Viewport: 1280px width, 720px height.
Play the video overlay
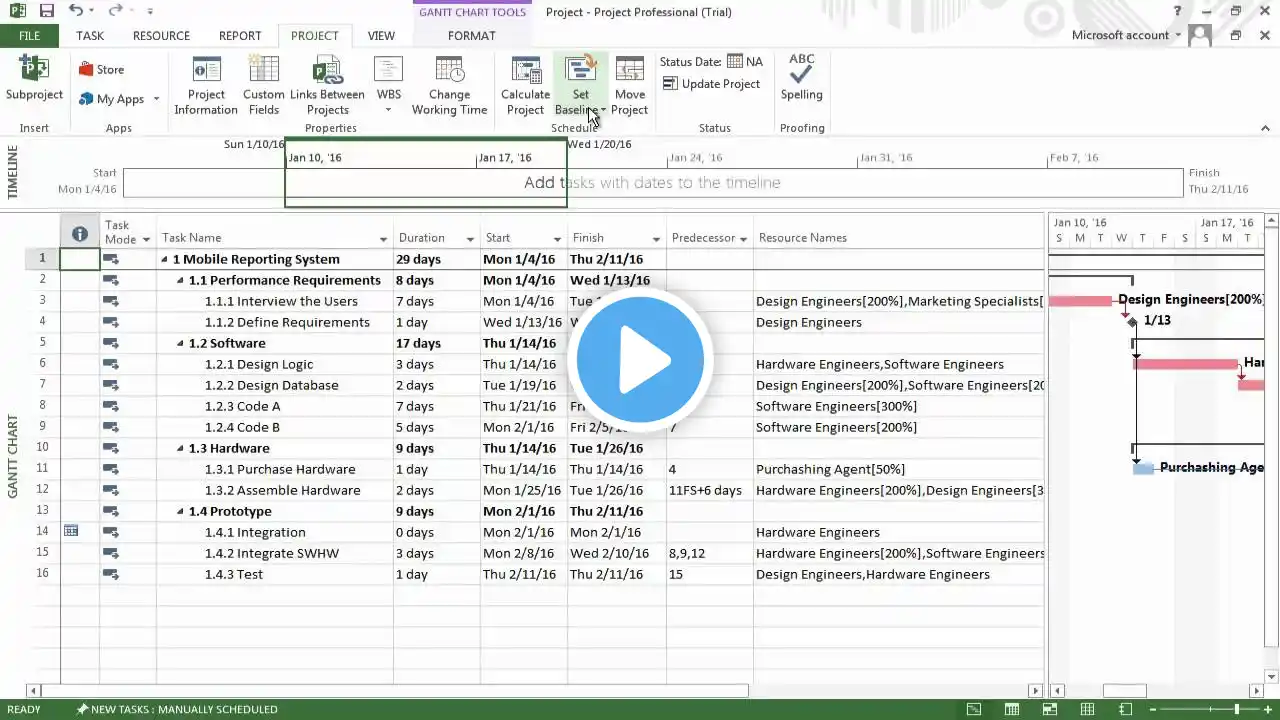pos(640,360)
